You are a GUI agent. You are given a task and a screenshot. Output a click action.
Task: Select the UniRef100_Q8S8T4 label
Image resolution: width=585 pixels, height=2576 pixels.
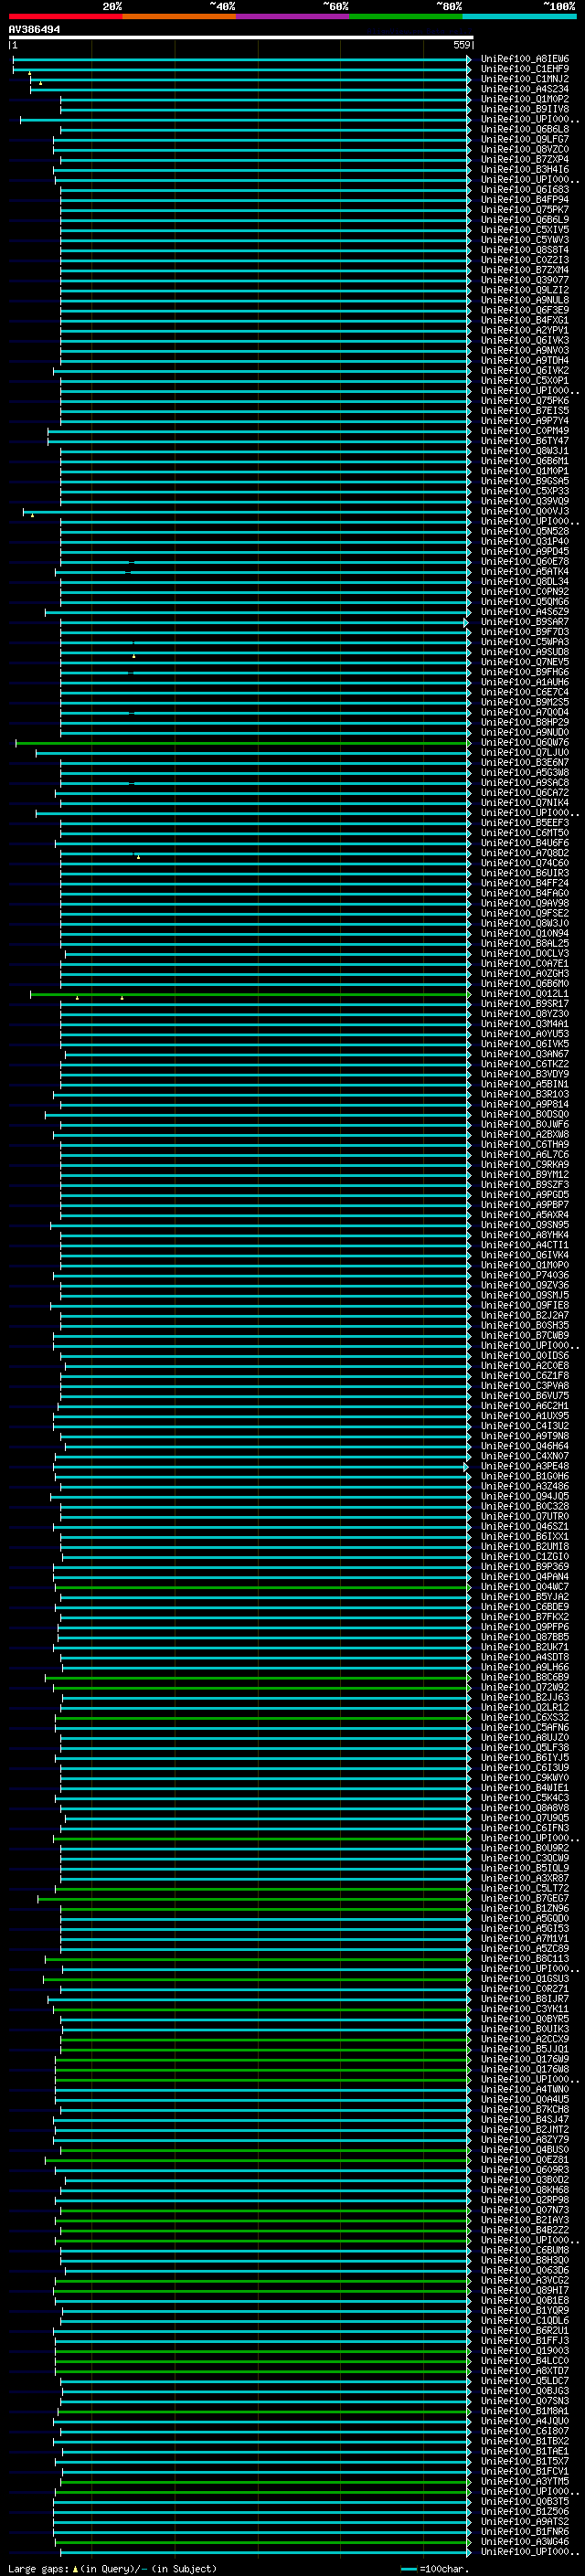(x=524, y=250)
